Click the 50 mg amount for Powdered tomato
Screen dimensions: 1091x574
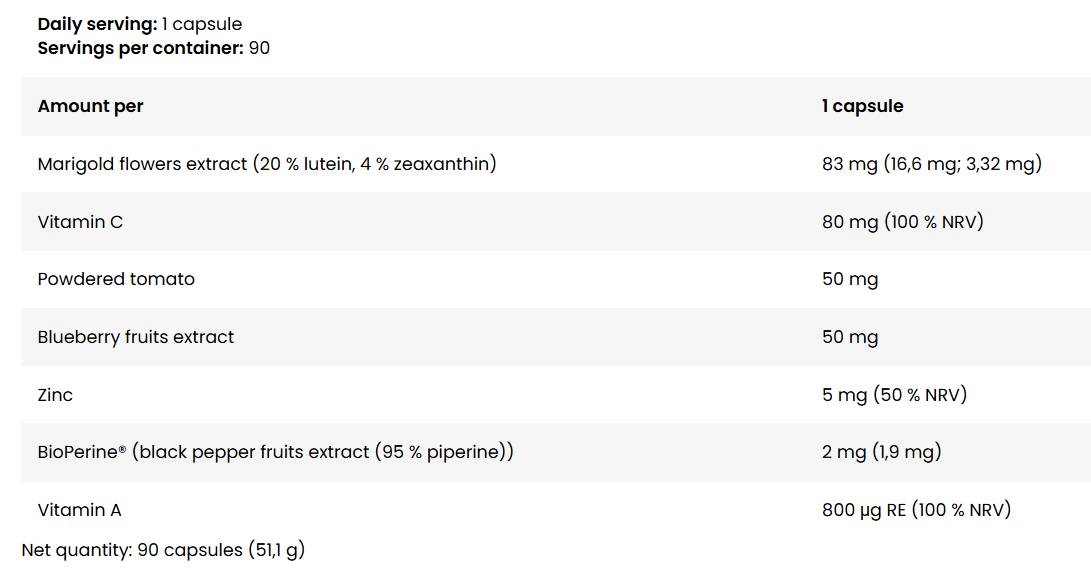pyautogui.click(x=849, y=279)
